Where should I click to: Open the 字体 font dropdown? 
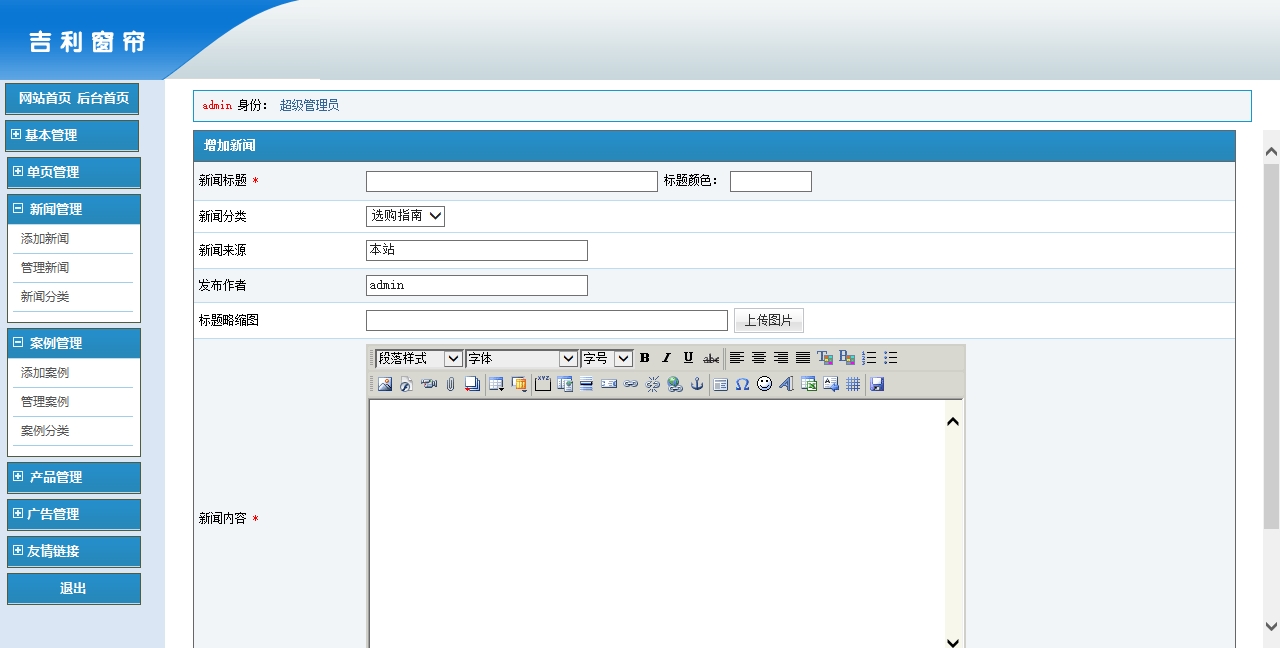click(x=522, y=358)
